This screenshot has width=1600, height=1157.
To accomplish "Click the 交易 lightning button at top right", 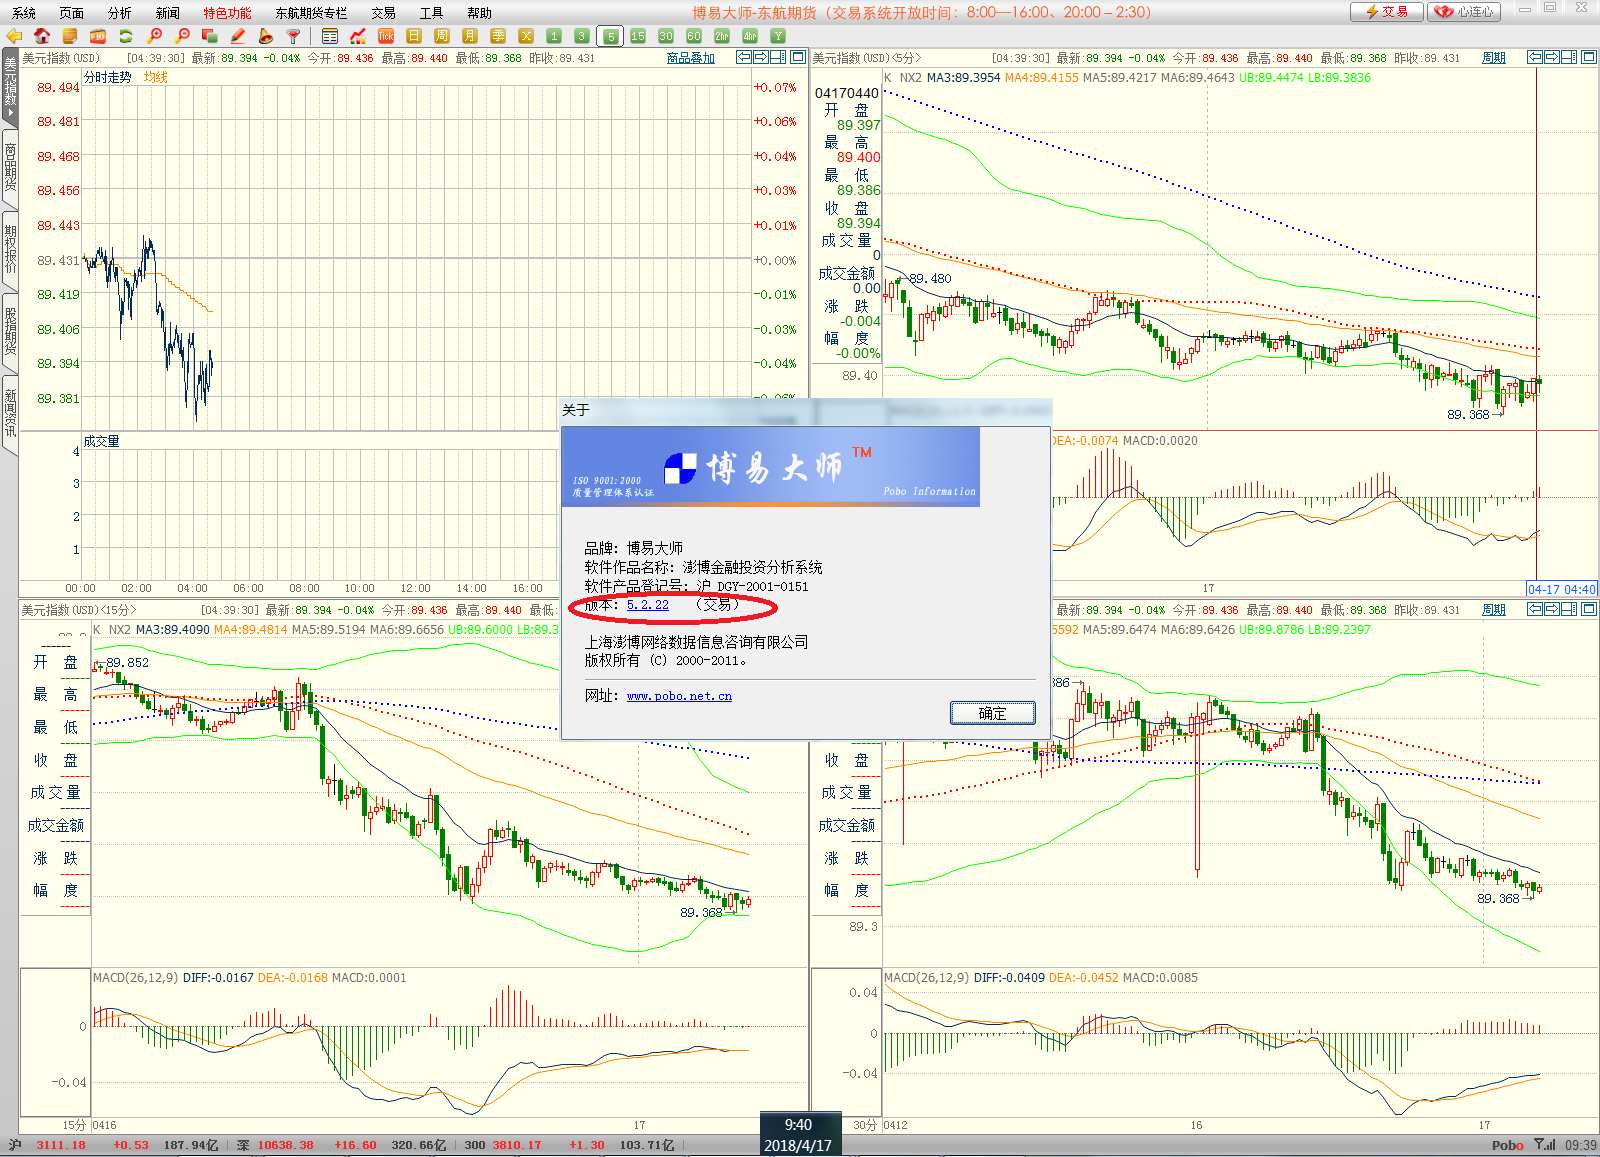I will pos(1387,12).
